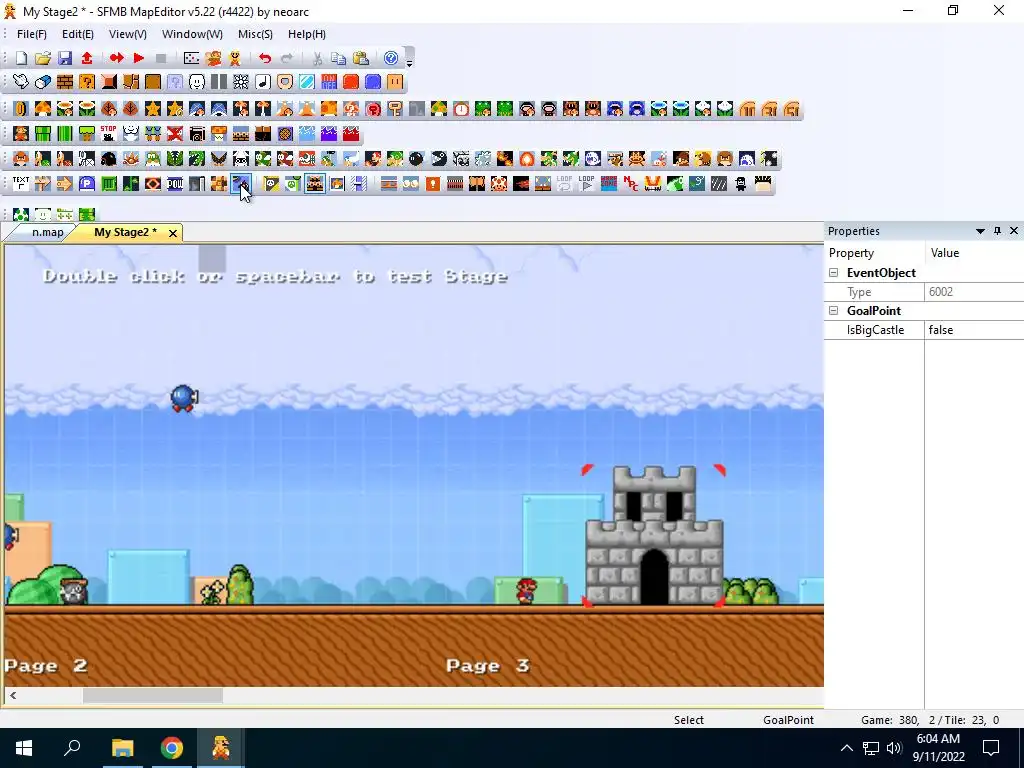Image resolution: width=1024 pixels, height=768 pixels.
Task: Open an existing map file
Action: pos(43,58)
